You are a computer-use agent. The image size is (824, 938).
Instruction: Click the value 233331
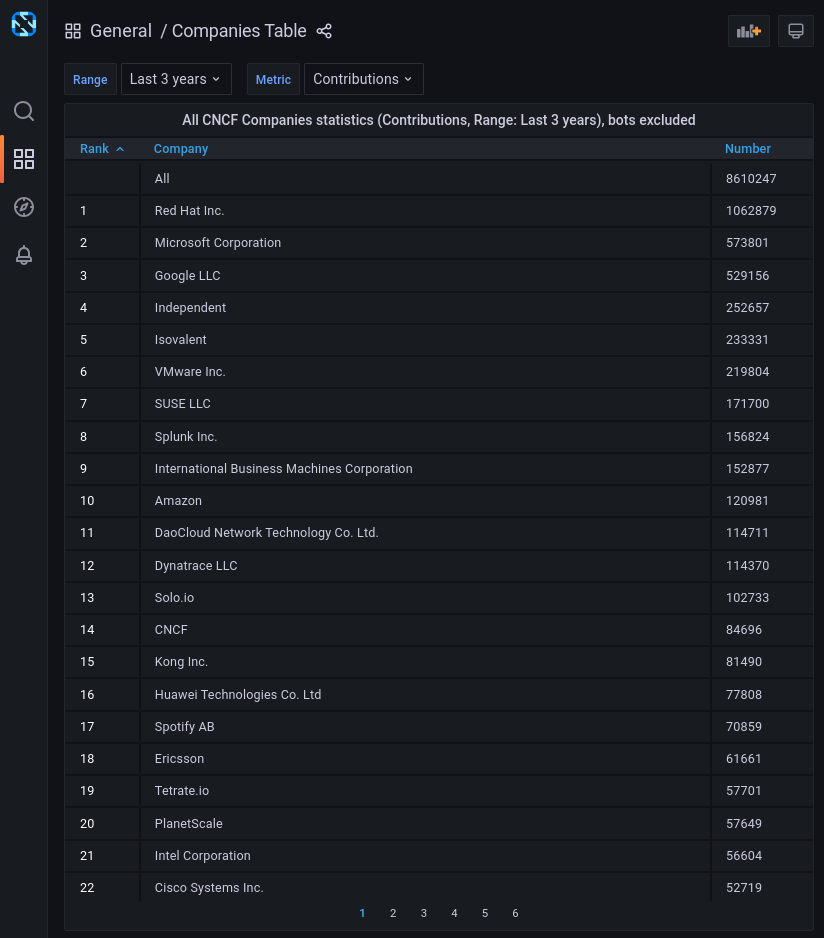click(747, 340)
